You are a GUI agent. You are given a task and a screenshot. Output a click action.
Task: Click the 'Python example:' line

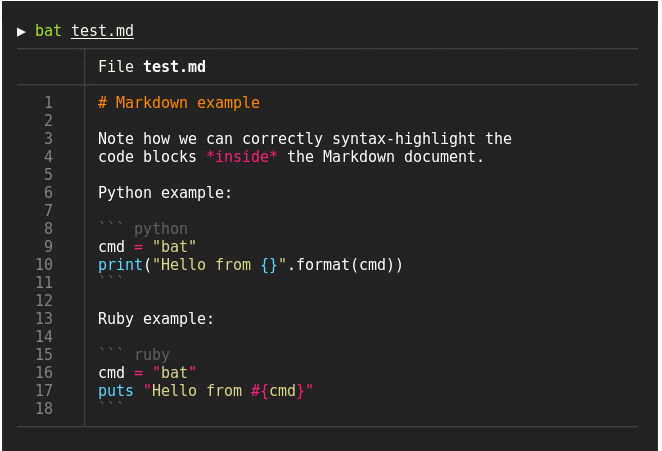[164, 193]
